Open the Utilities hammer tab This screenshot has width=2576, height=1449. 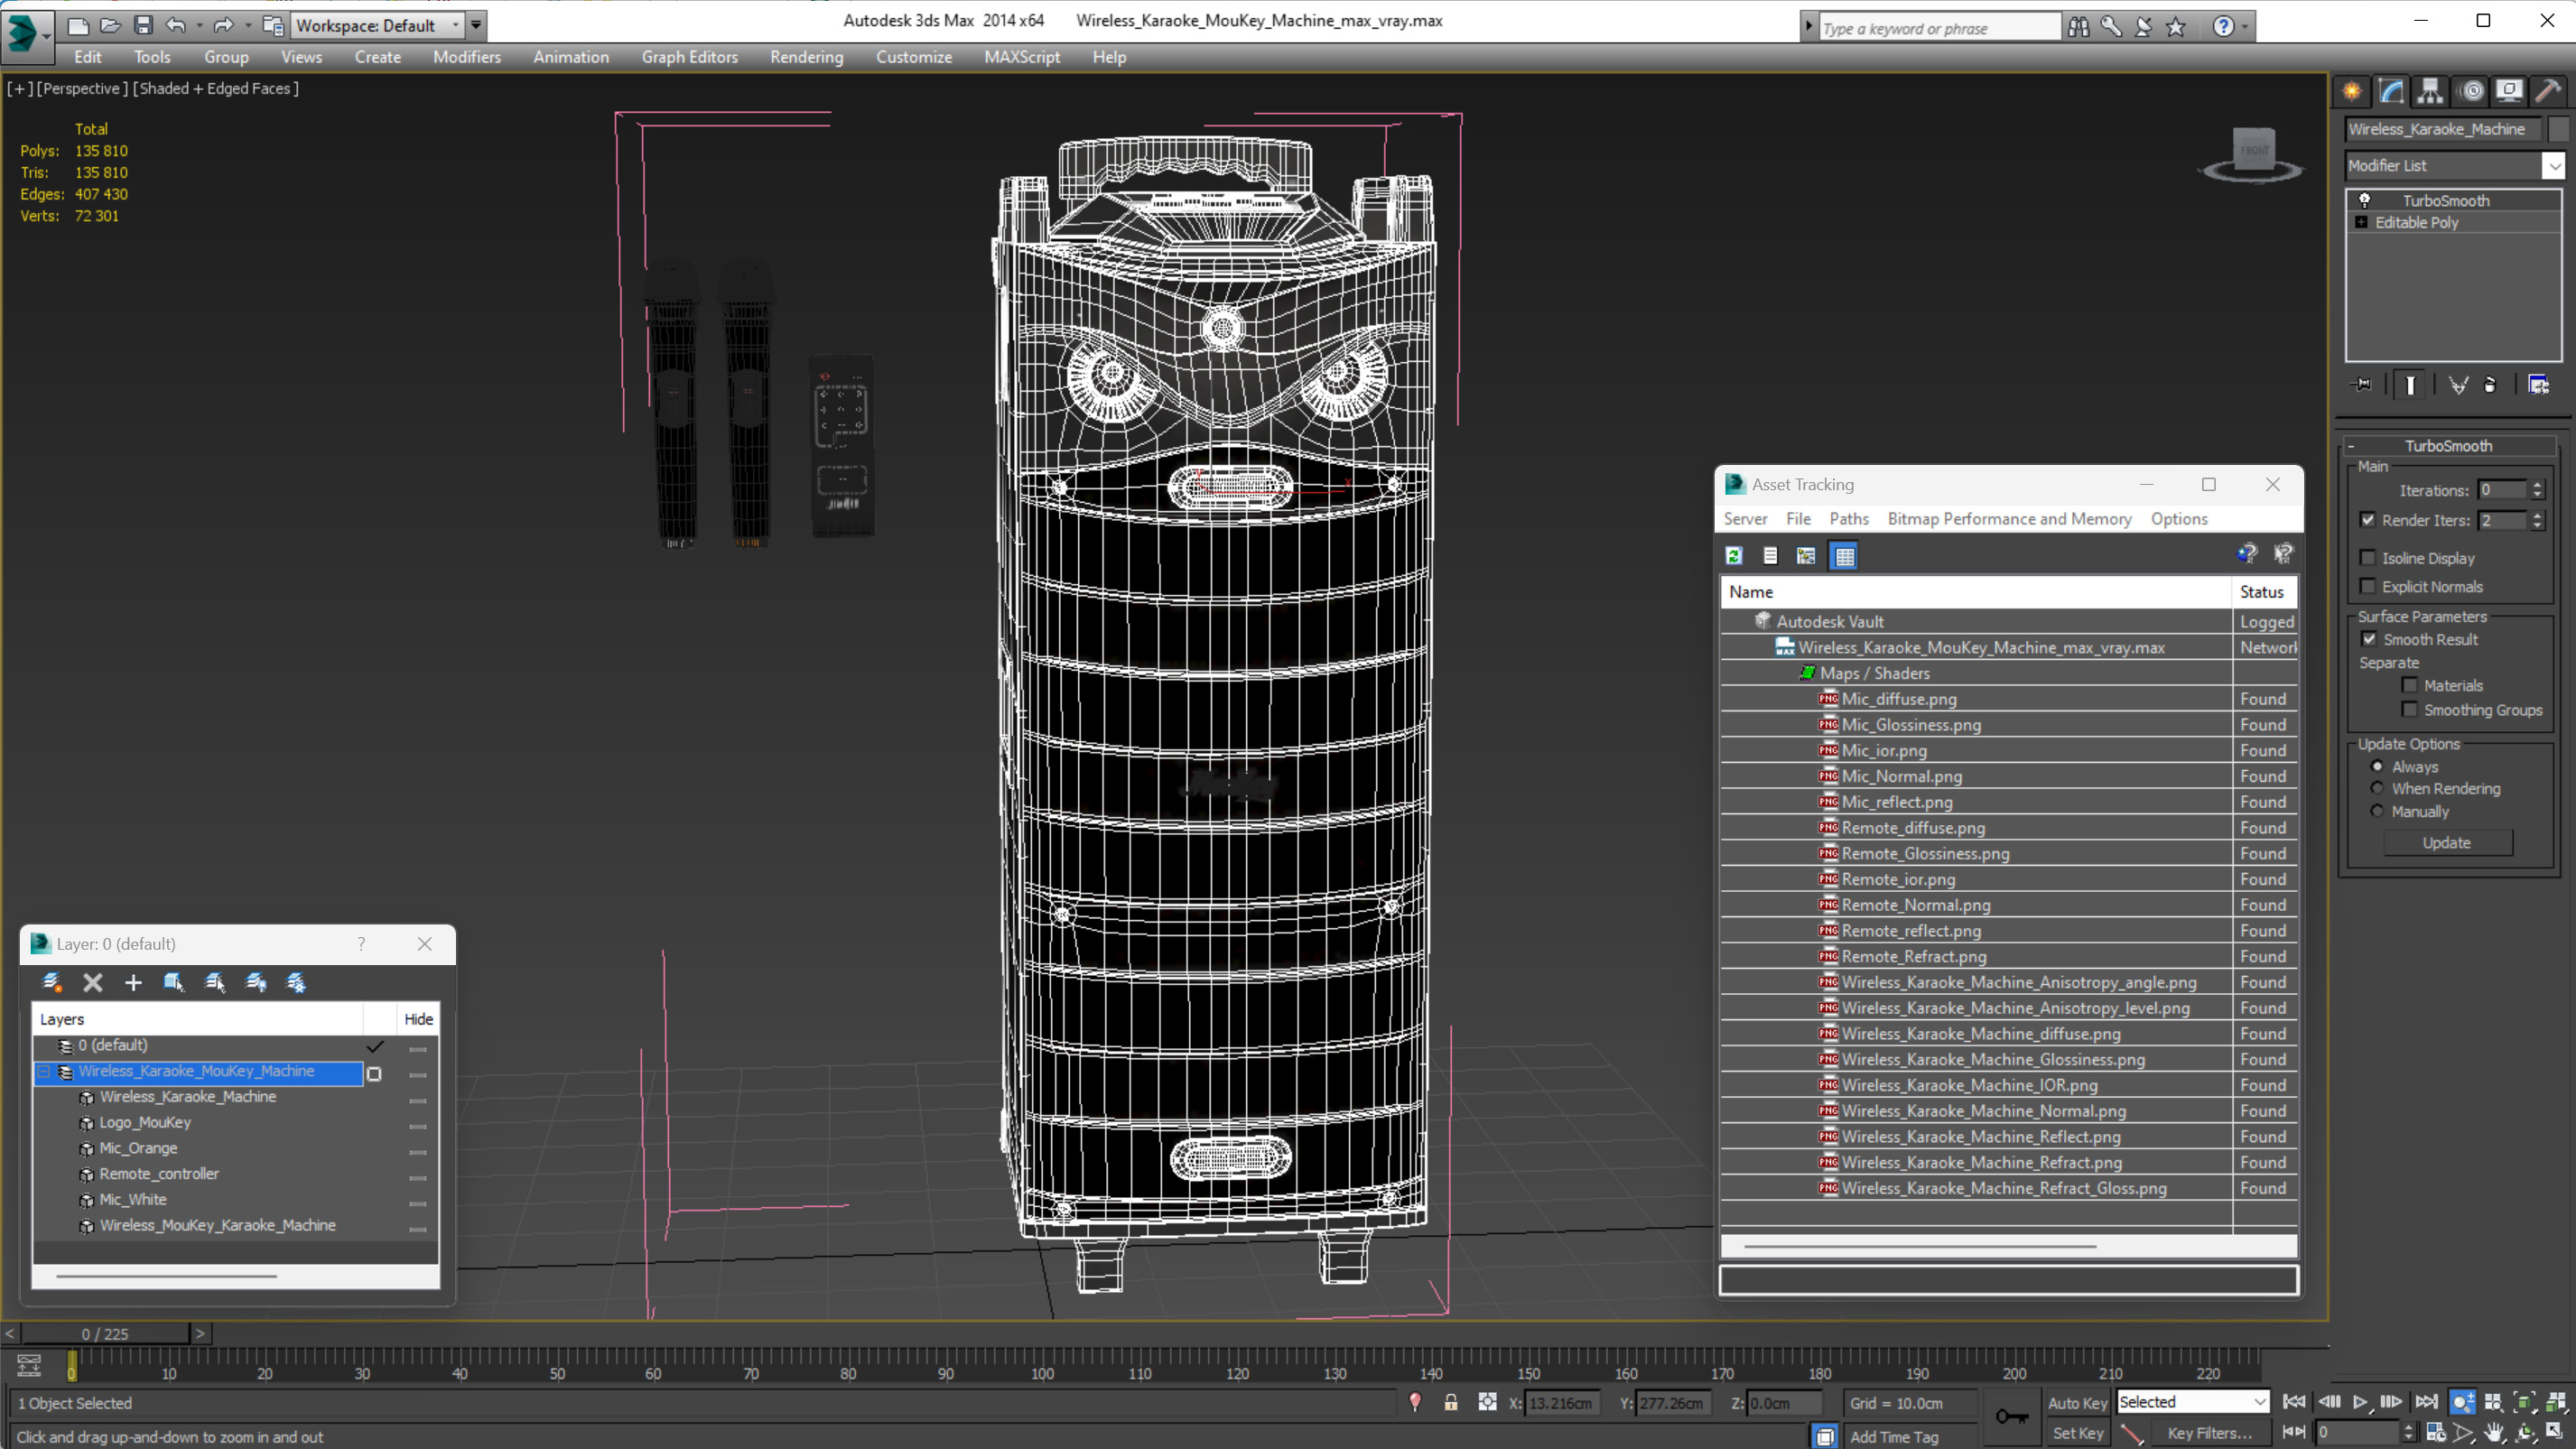[x=2548, y=91]
